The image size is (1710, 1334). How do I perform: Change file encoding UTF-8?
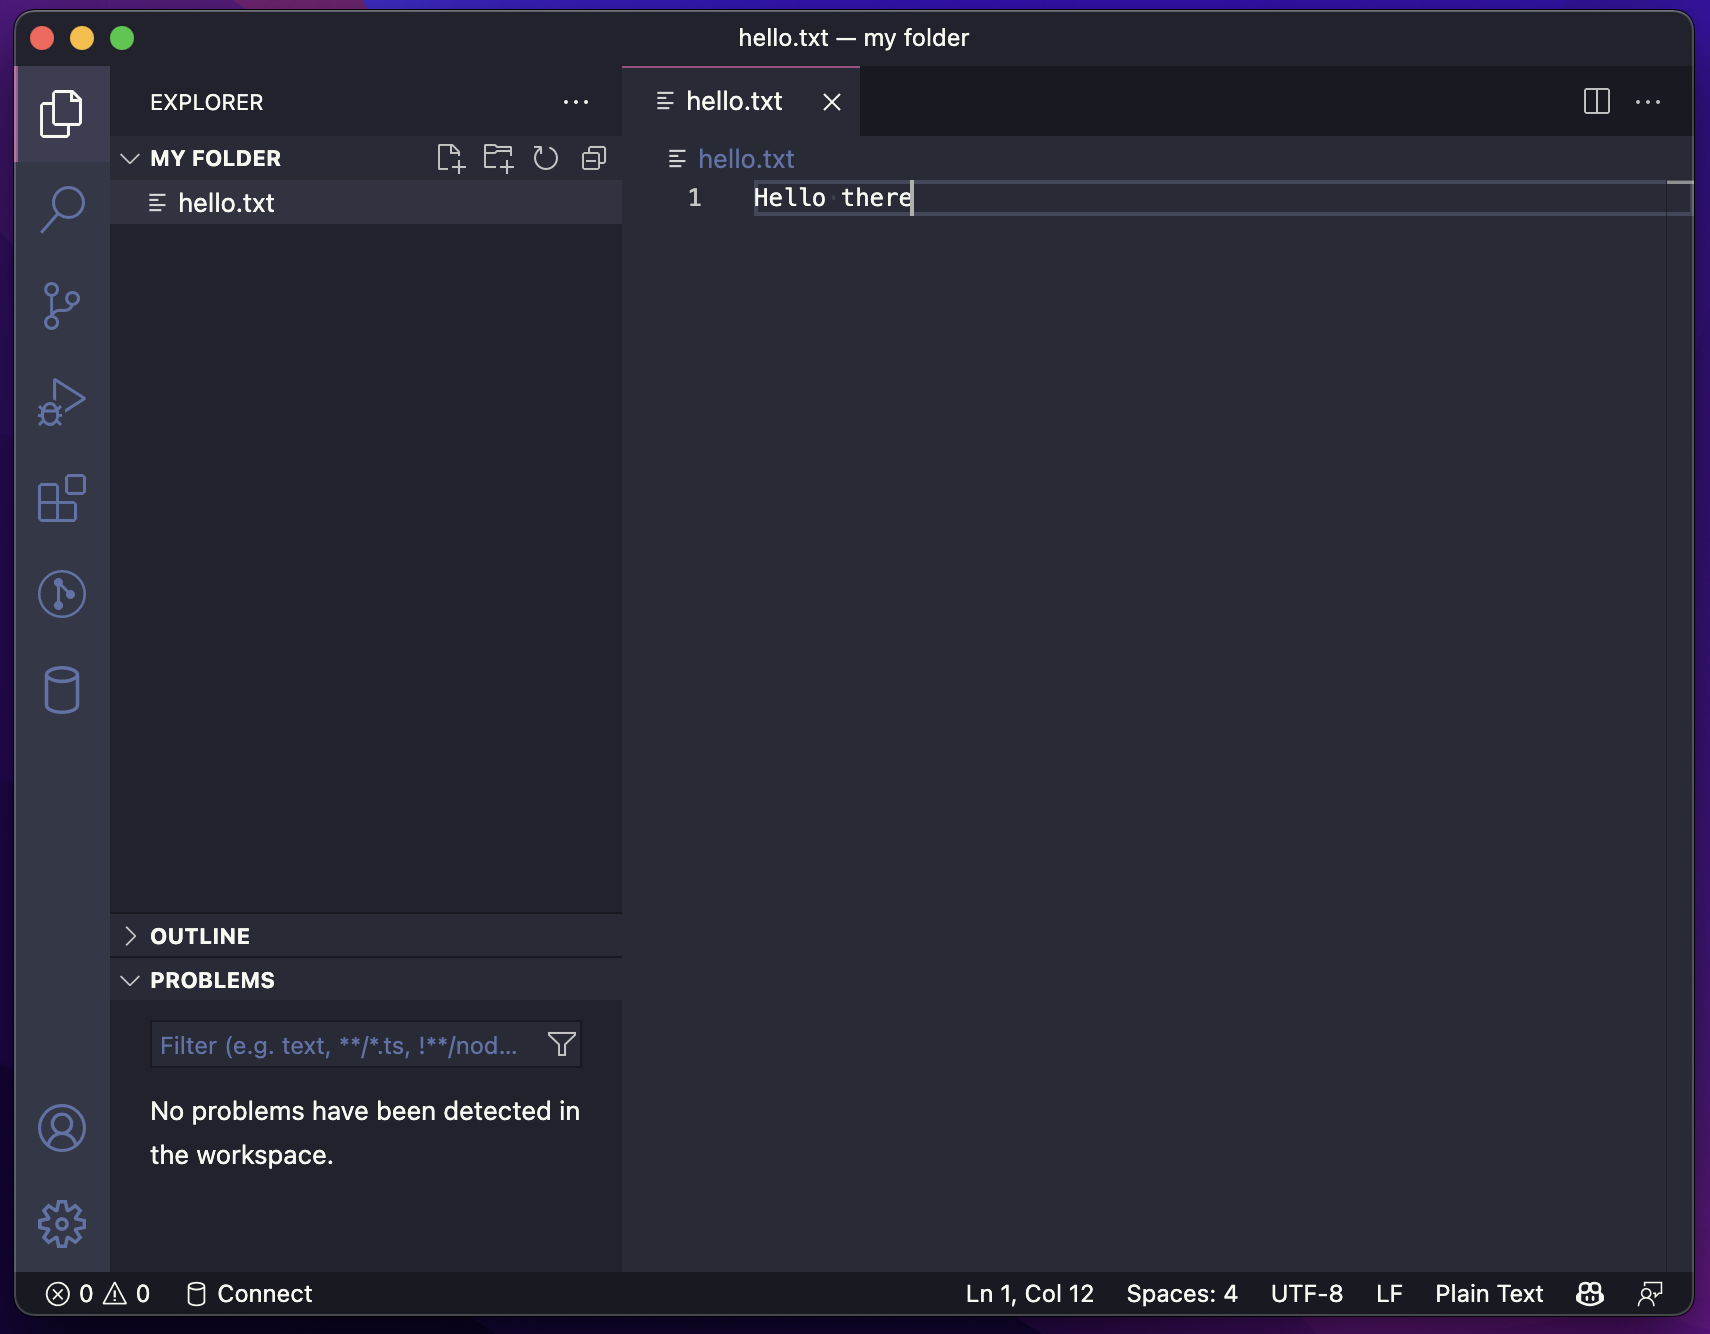tap(1307, 1294)
